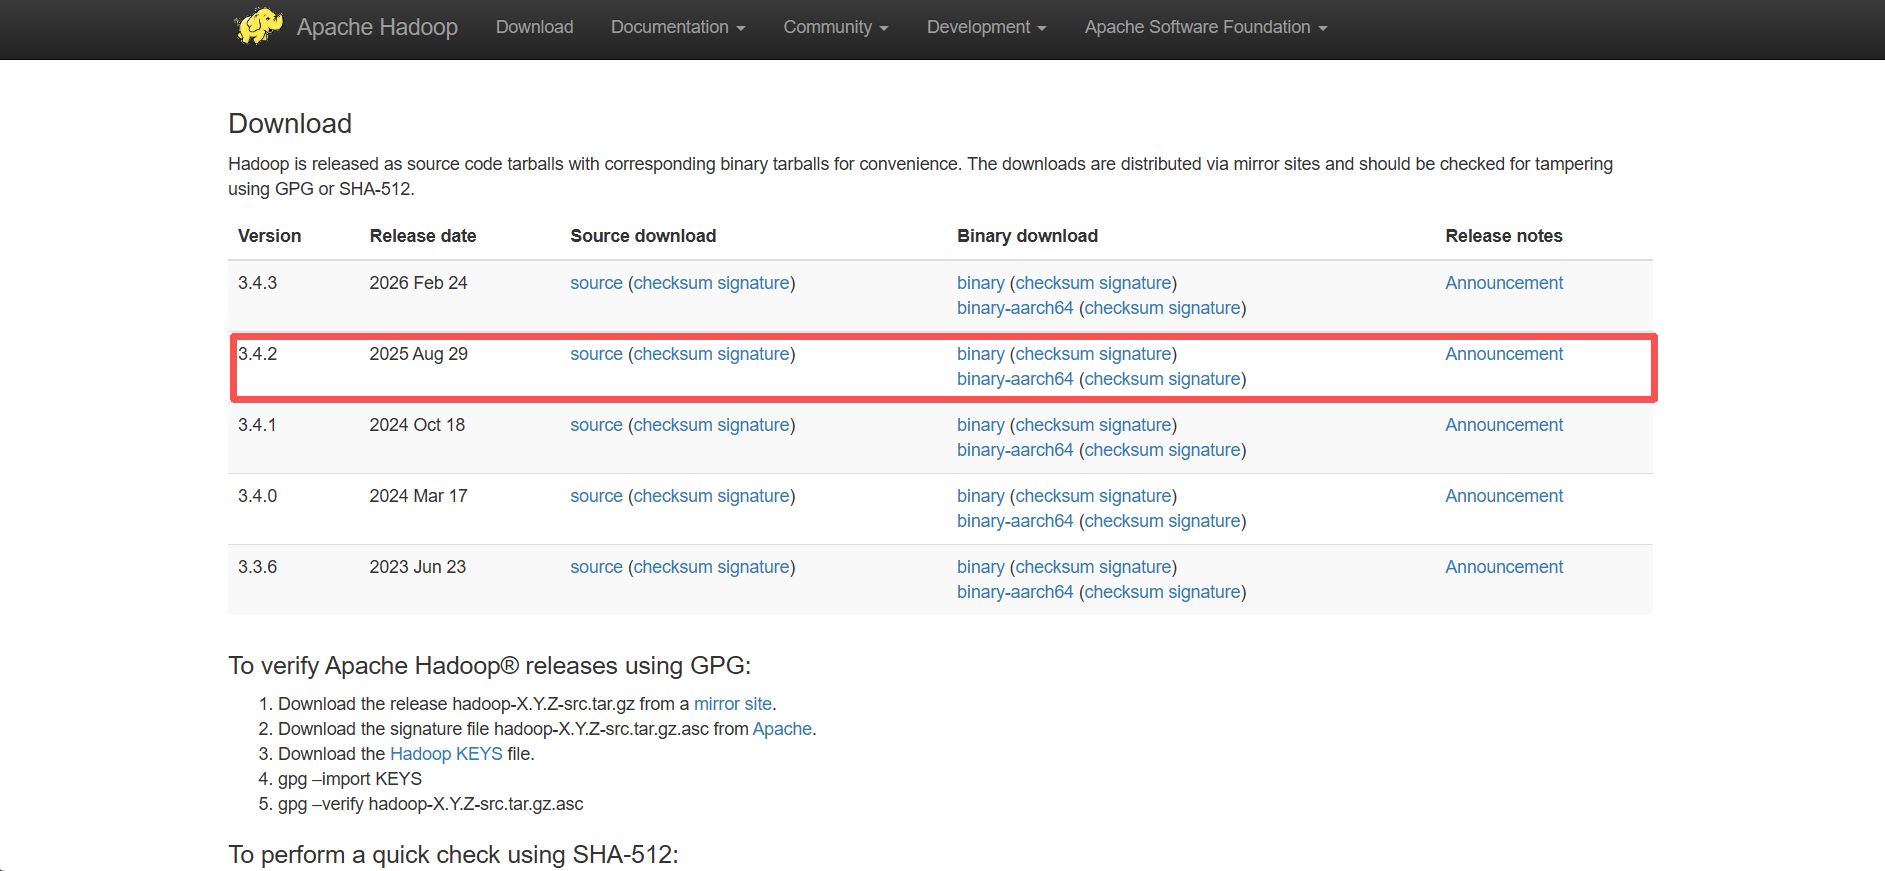Download binary-aarch64 for version 3.4.1
Image resolution: width=1885 pixels, height=871 pixels.
click(x=1015, y=450)
